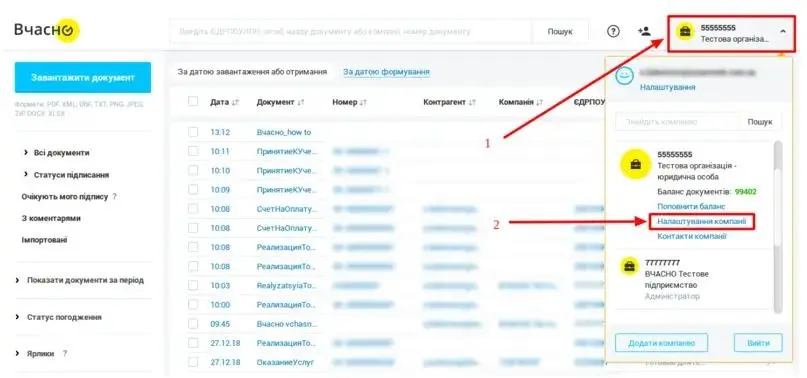Sort table by Контрагент column arrows
807x378 pixels.
(472, 102)
